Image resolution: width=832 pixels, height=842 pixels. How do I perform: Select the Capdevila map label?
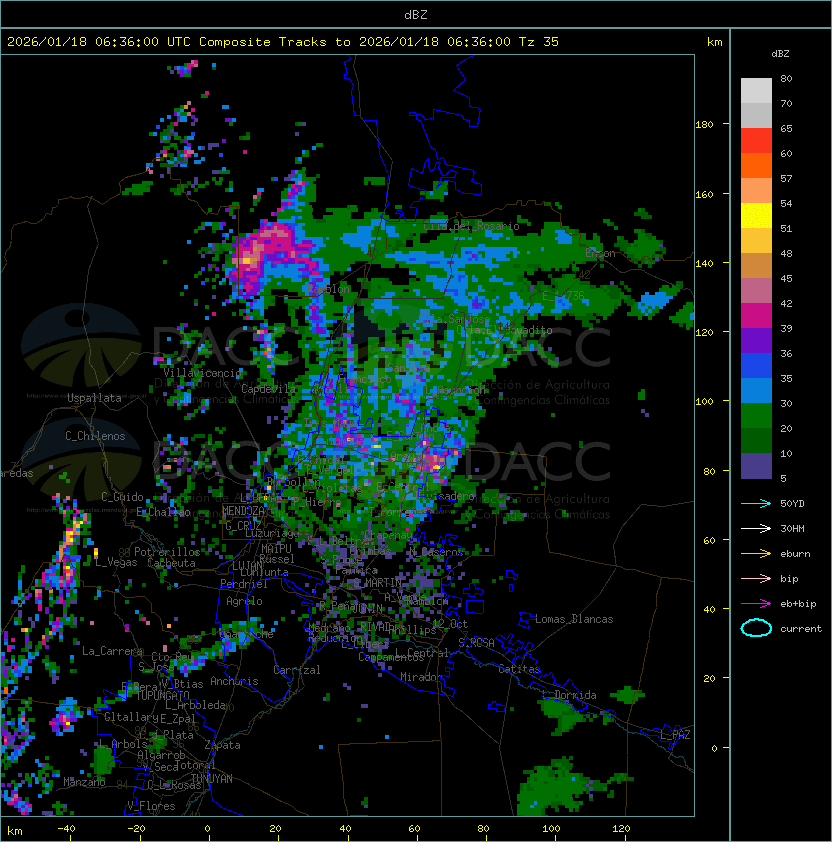(268, 389)
